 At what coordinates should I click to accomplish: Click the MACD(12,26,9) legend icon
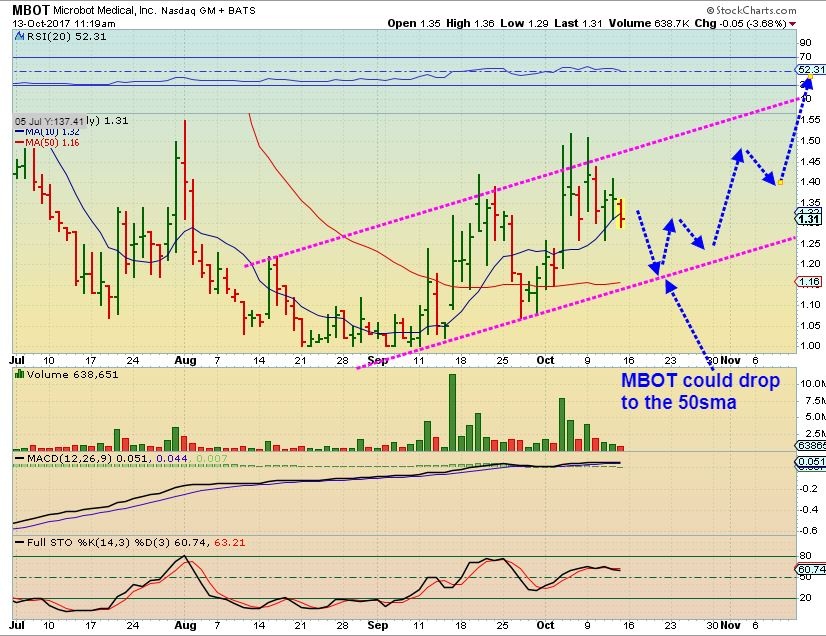[x=21, y=458]
